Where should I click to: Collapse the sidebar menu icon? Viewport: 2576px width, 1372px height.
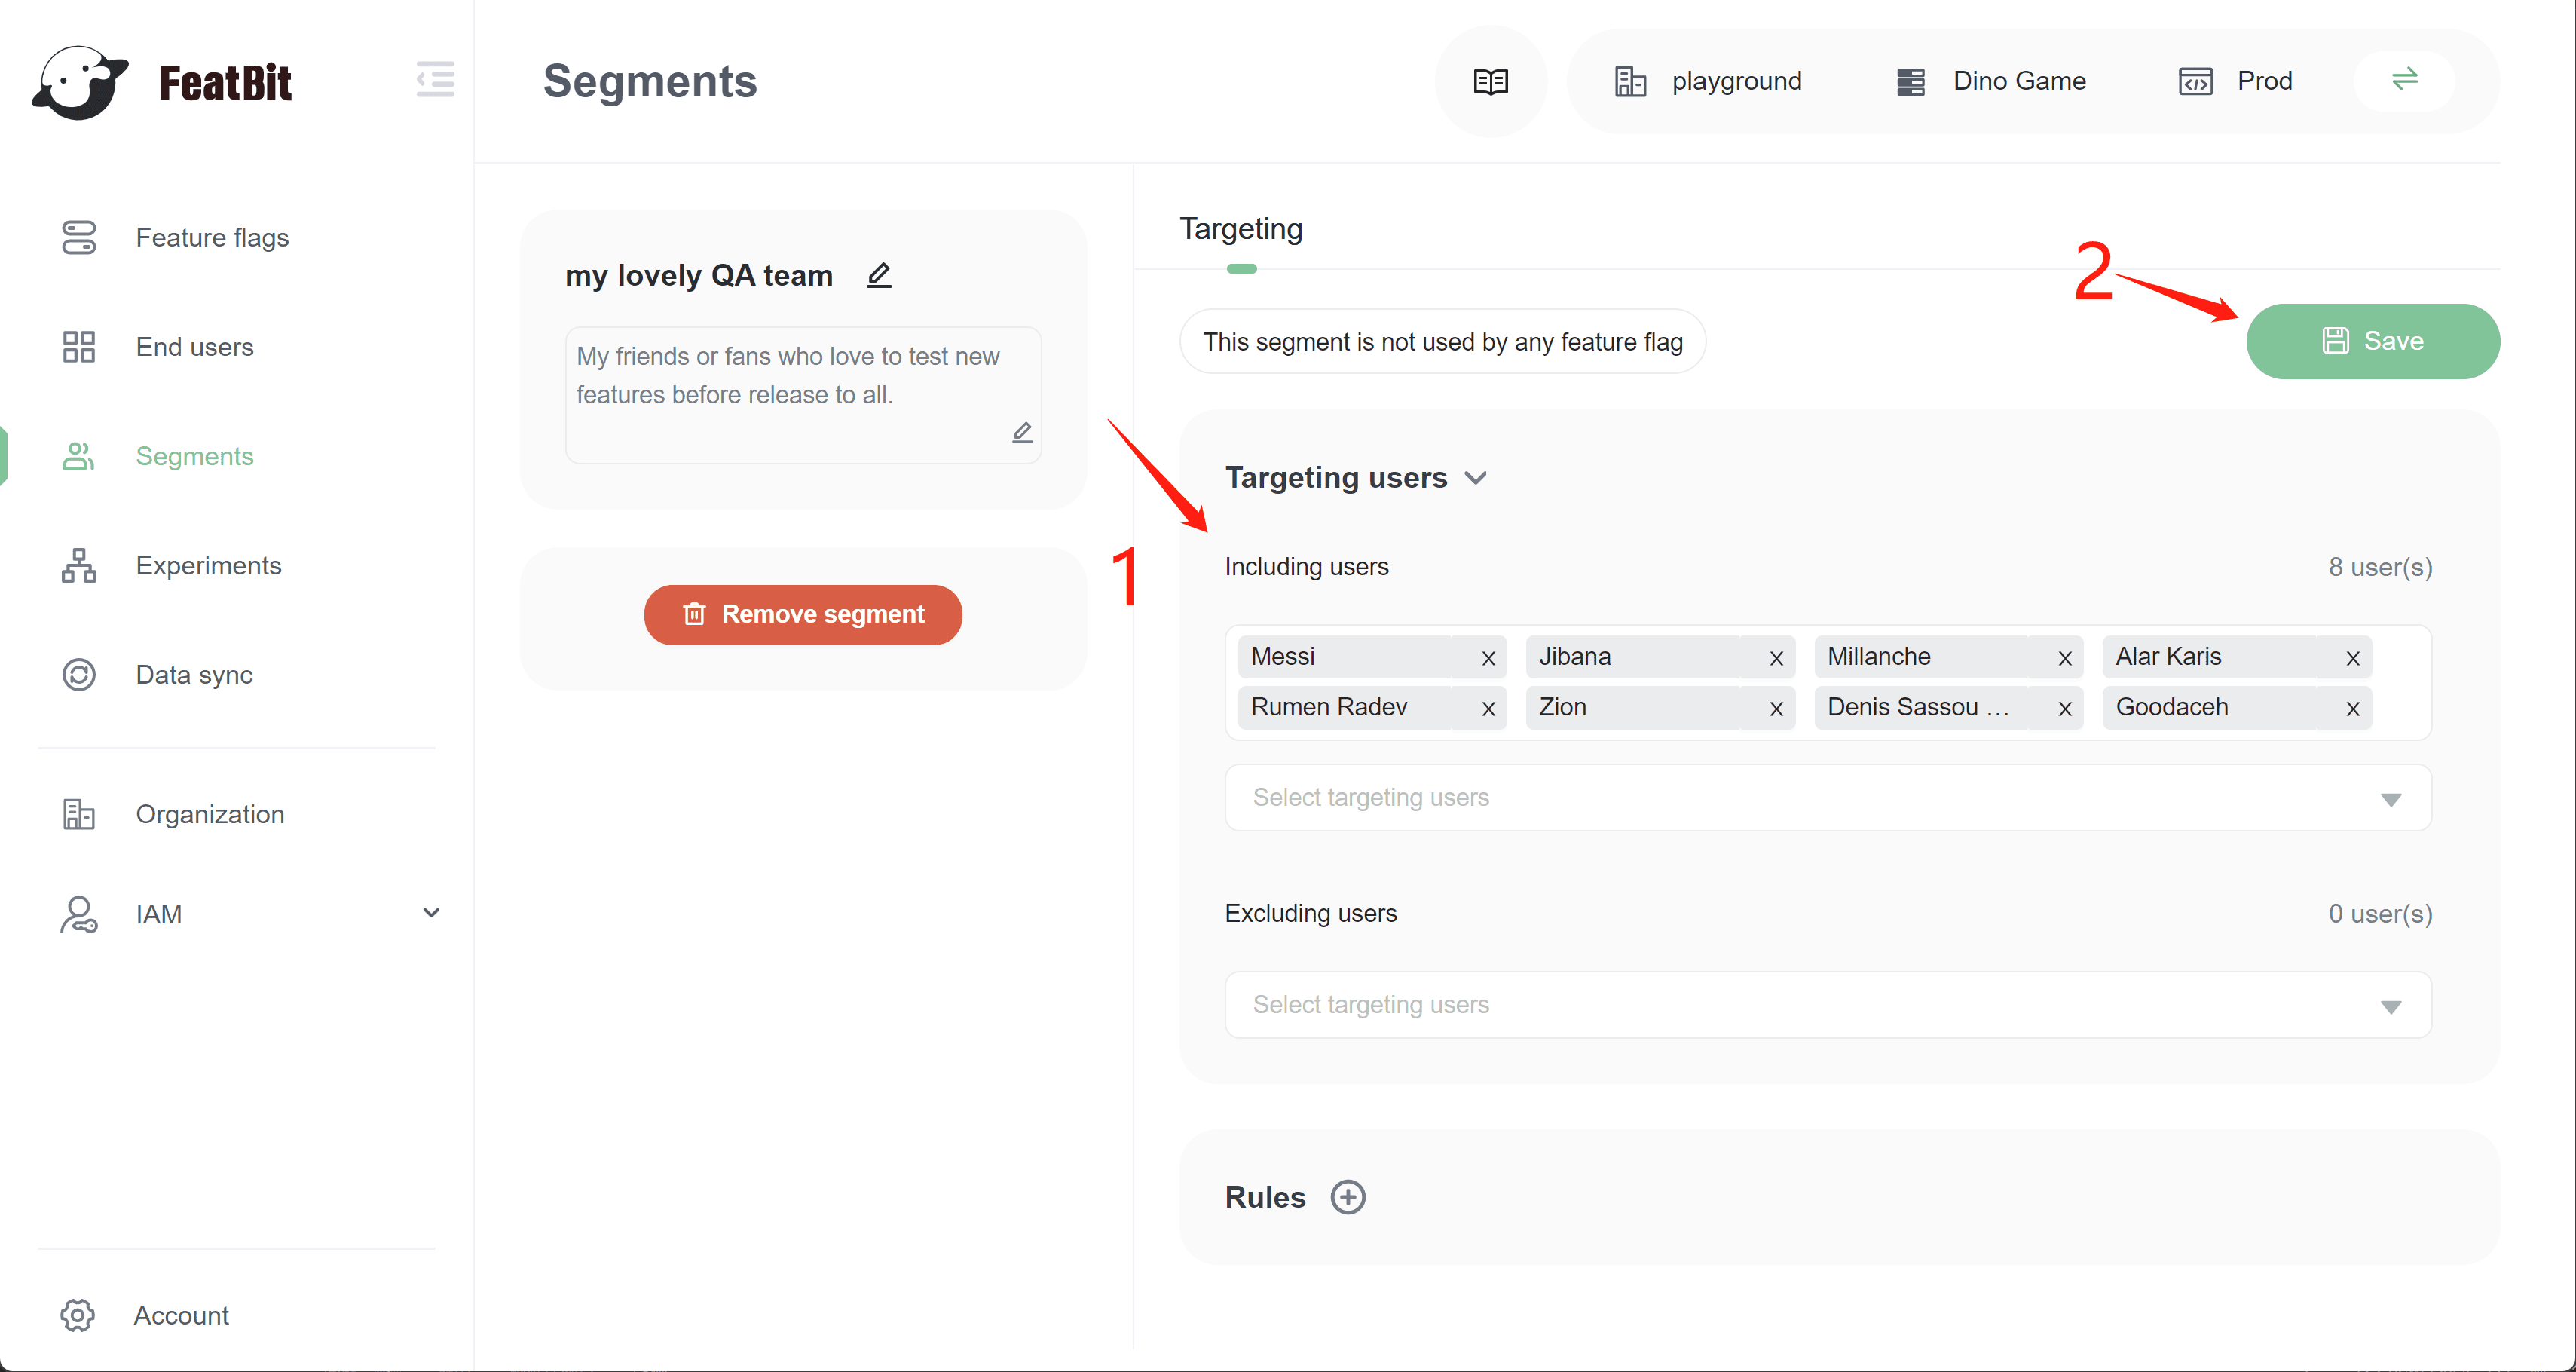(435, 79)
